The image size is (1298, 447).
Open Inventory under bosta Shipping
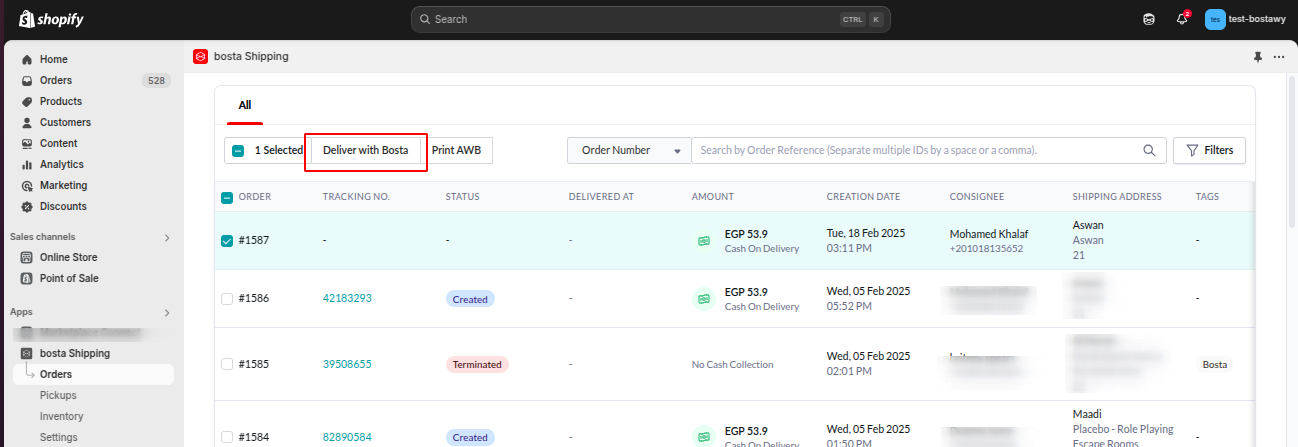click(x=61, y=416)
